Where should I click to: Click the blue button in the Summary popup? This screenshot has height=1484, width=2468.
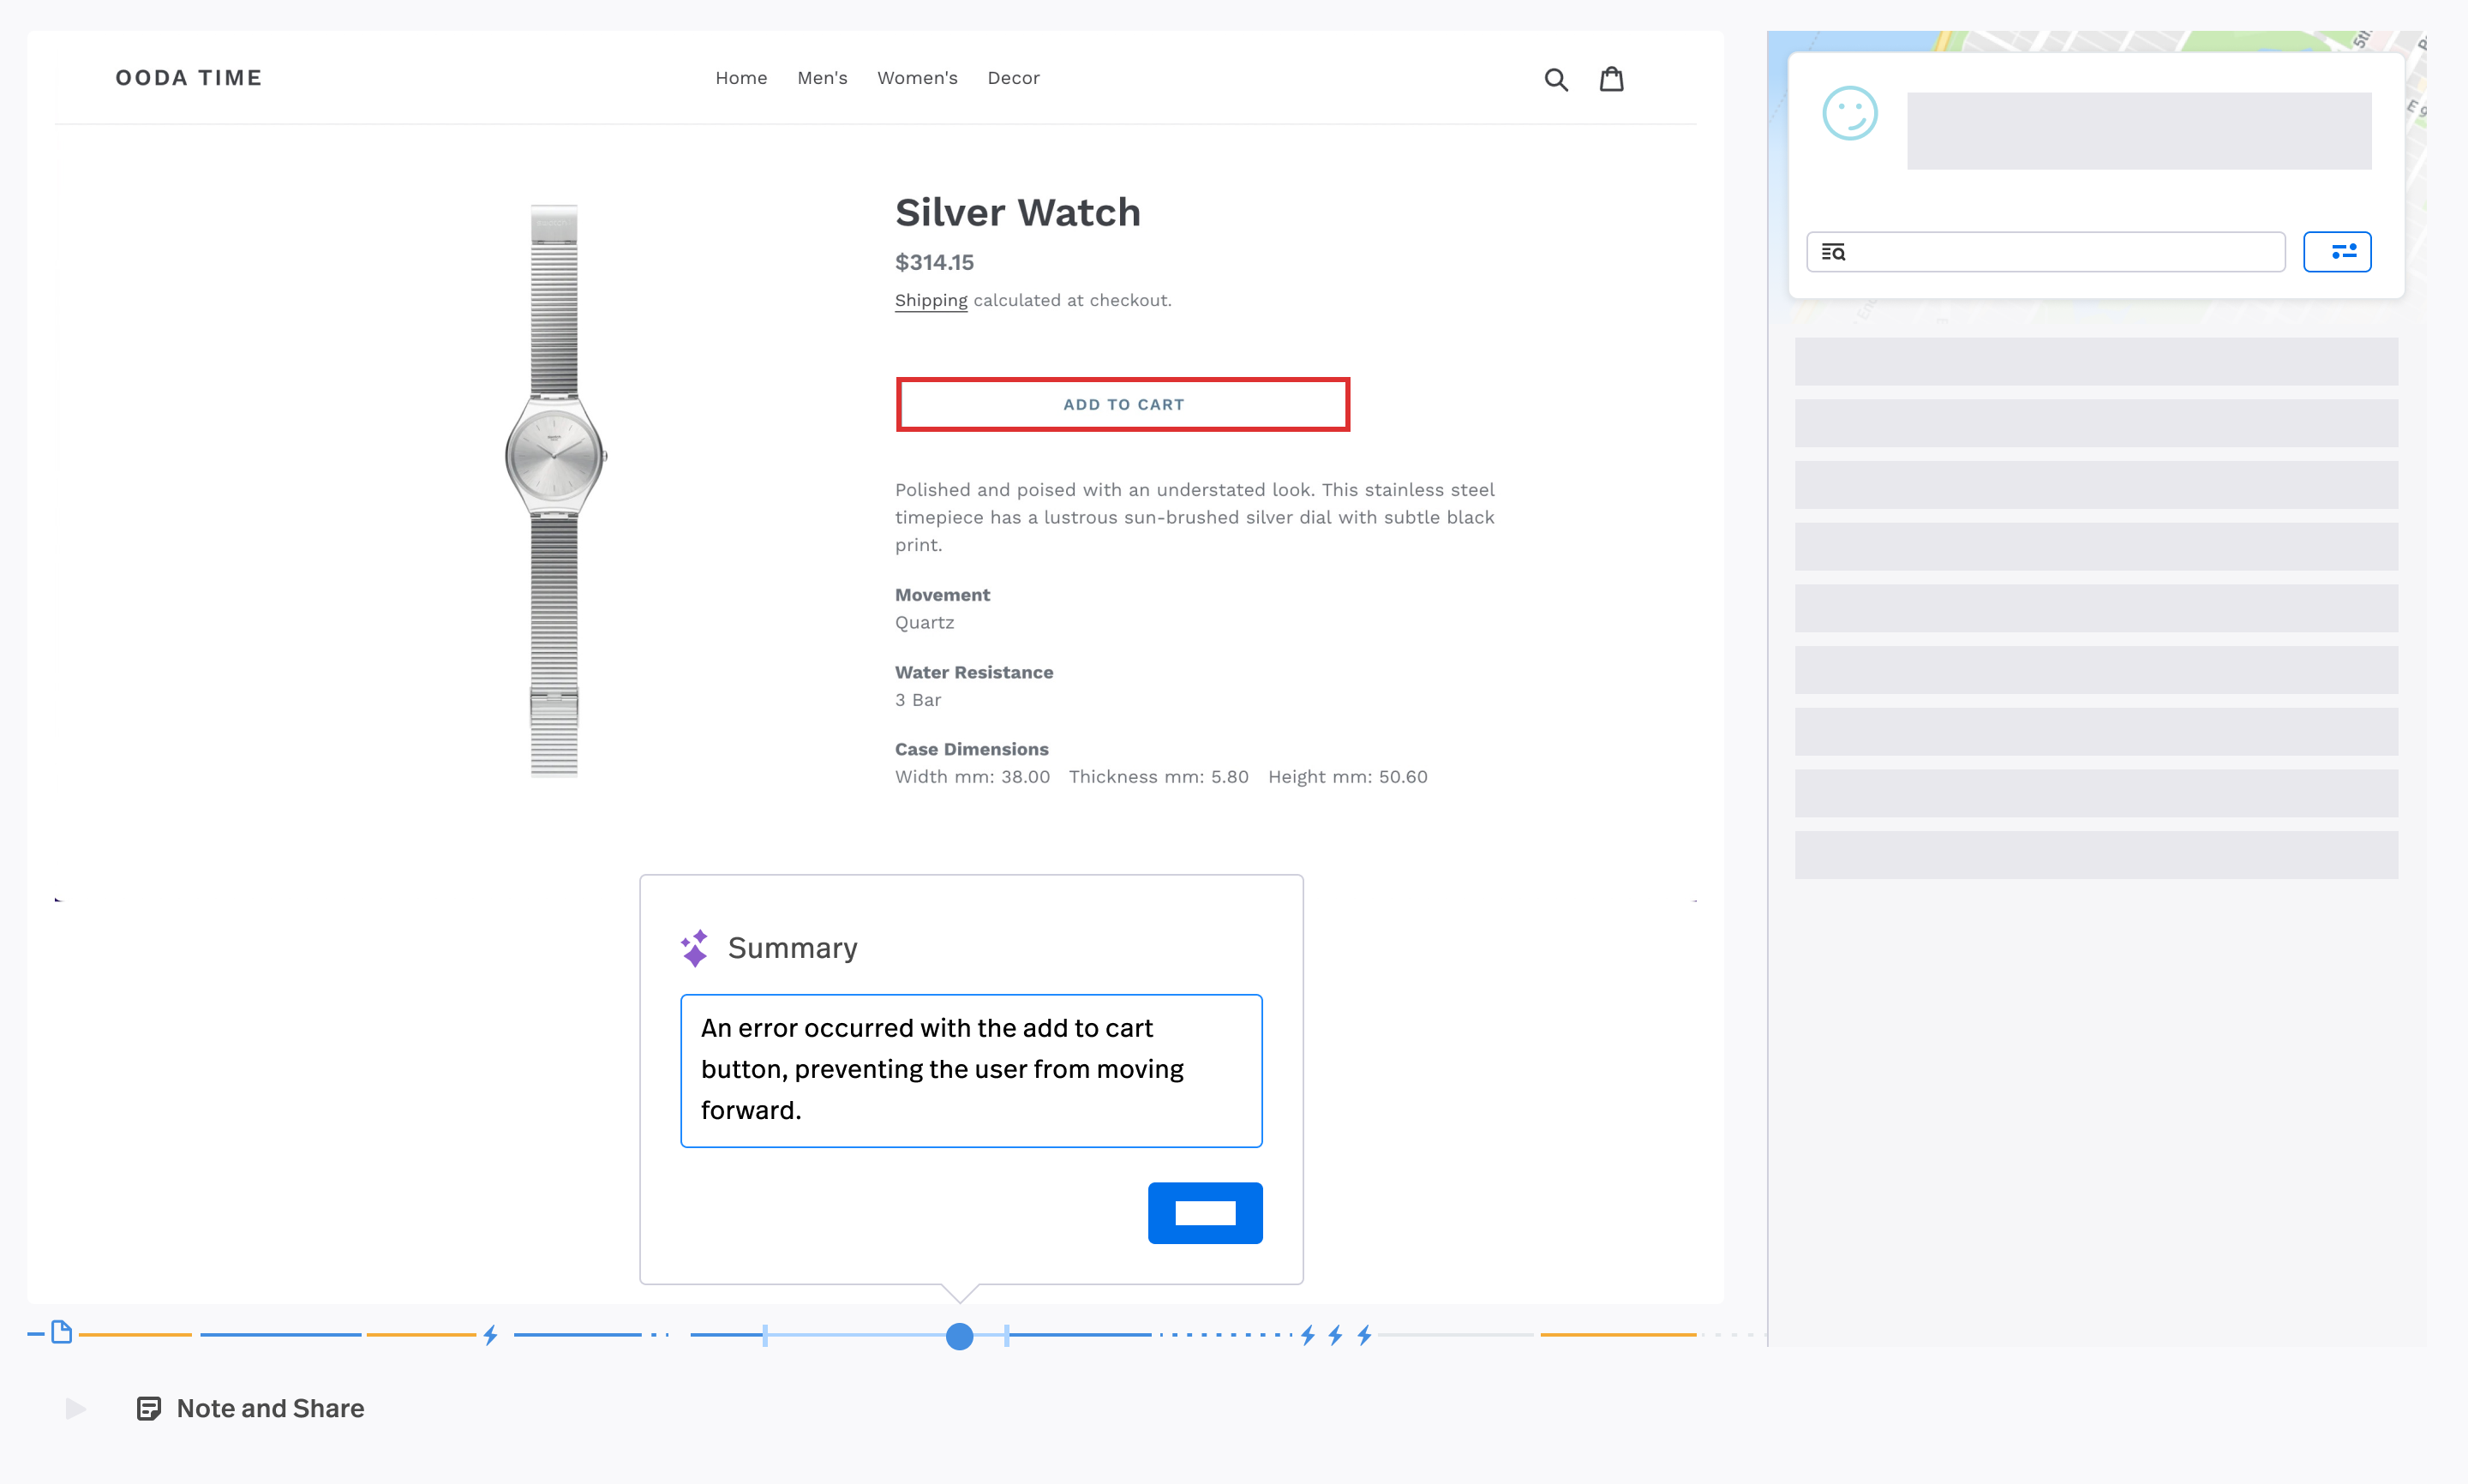1204,1212
